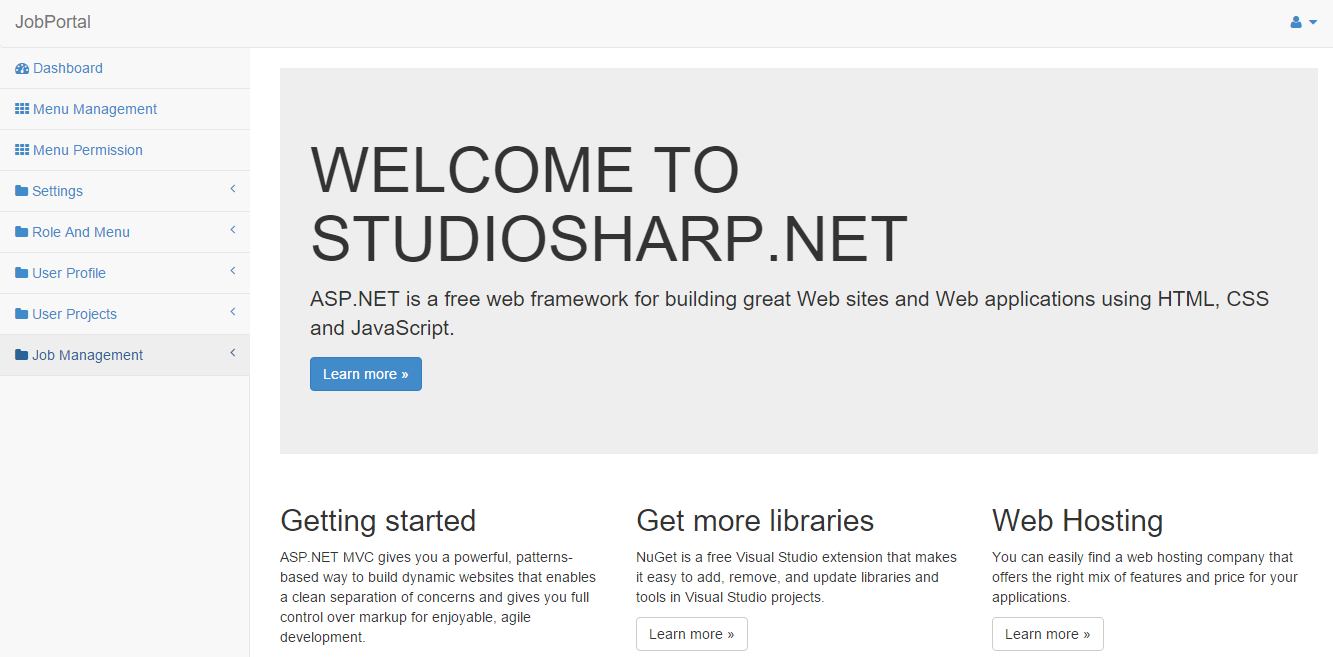Open the Dashboard sidebar item

(x=124, y=68)
